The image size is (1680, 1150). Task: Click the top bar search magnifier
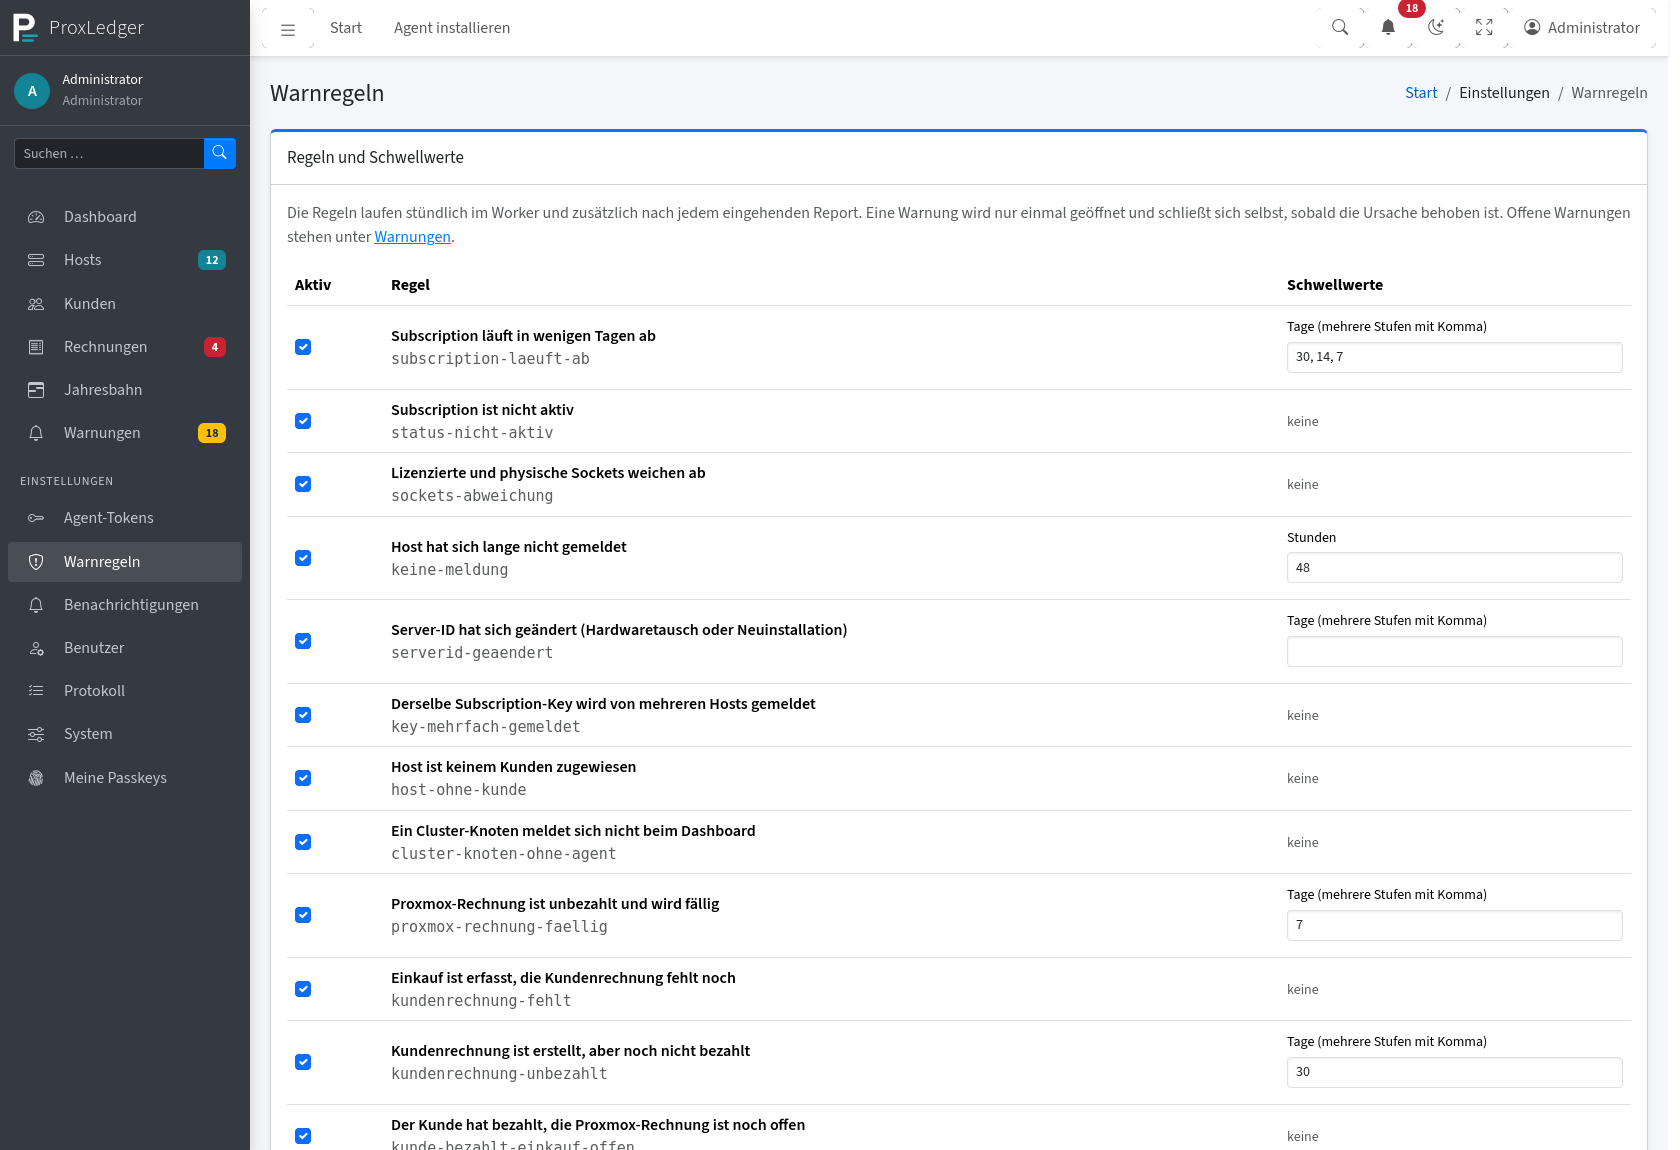pos(1340,28)
